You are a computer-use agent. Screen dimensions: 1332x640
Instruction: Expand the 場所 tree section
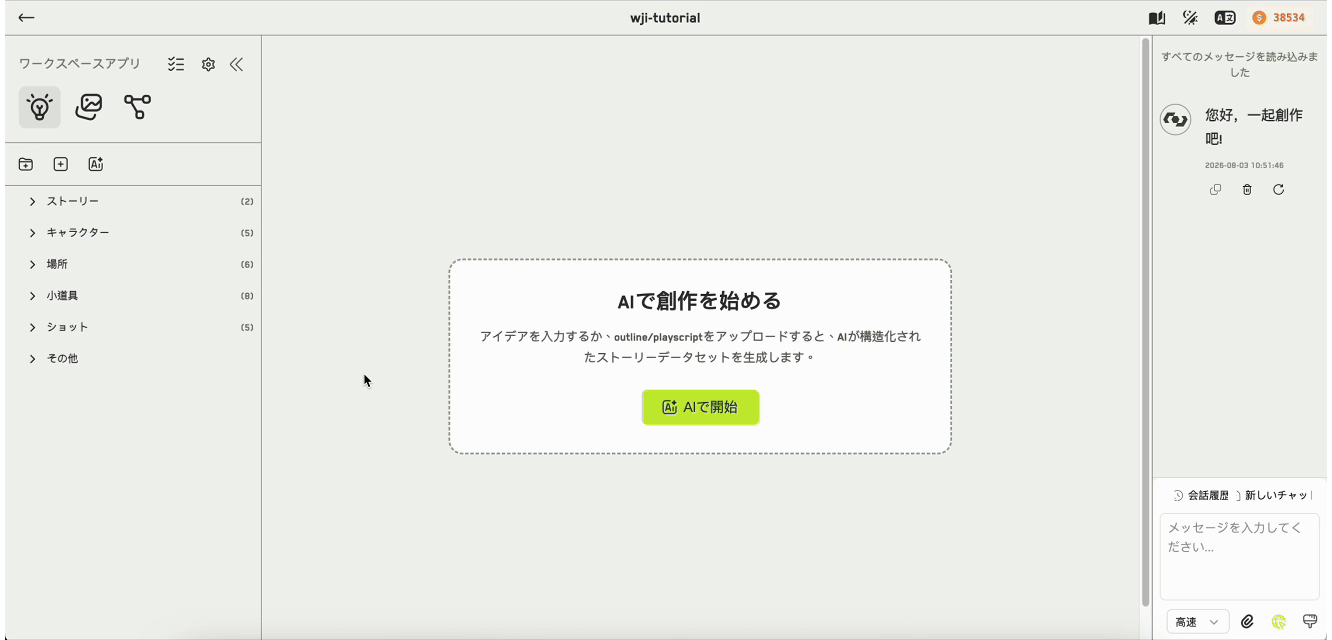click(33, 265)
